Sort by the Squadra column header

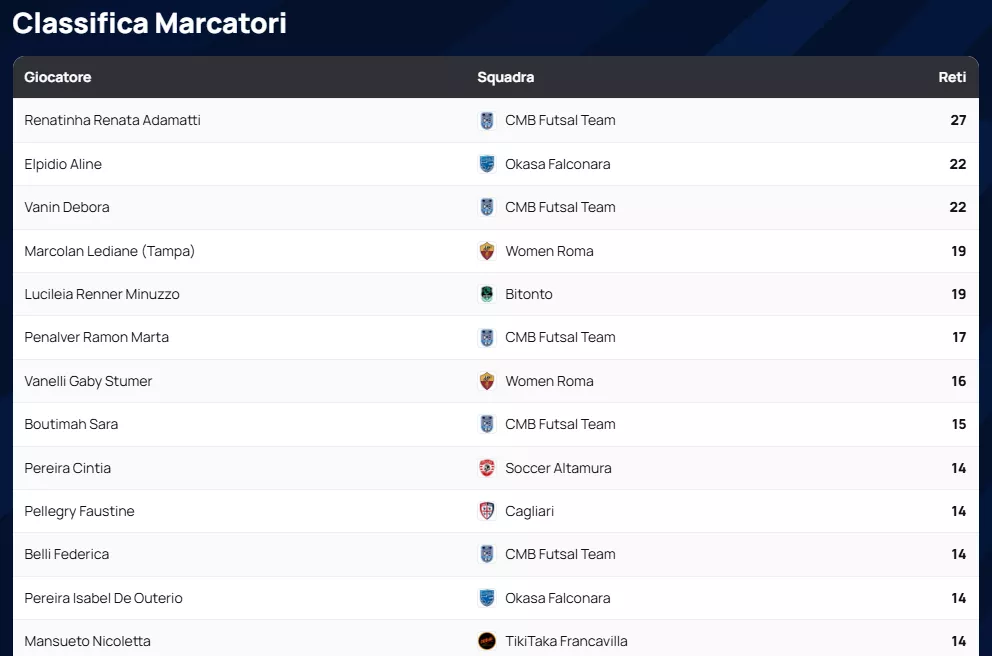tap(505, 77)
